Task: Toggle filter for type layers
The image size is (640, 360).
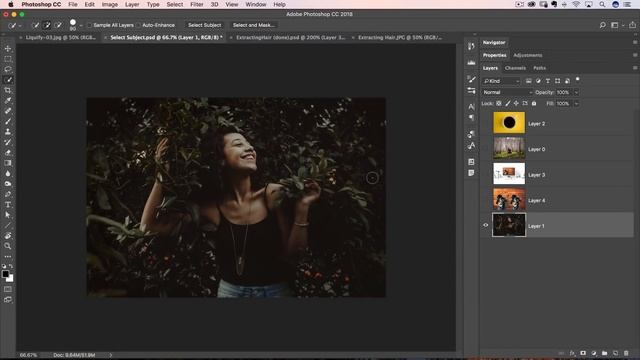Action: pyautogui.click(x=548, y=81)
